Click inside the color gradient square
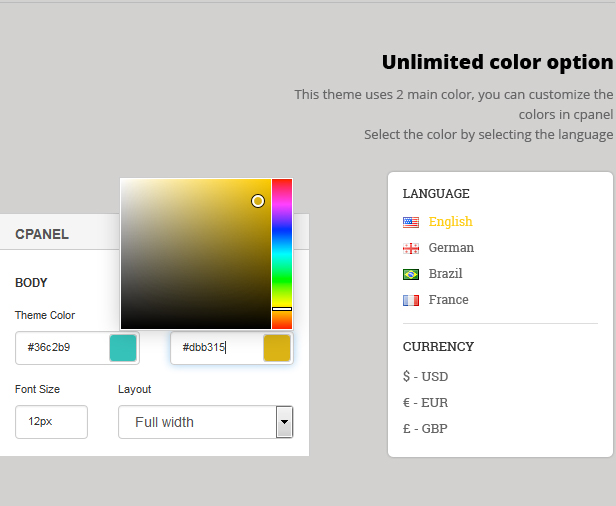The image size is (616, 506). (196, 254)
